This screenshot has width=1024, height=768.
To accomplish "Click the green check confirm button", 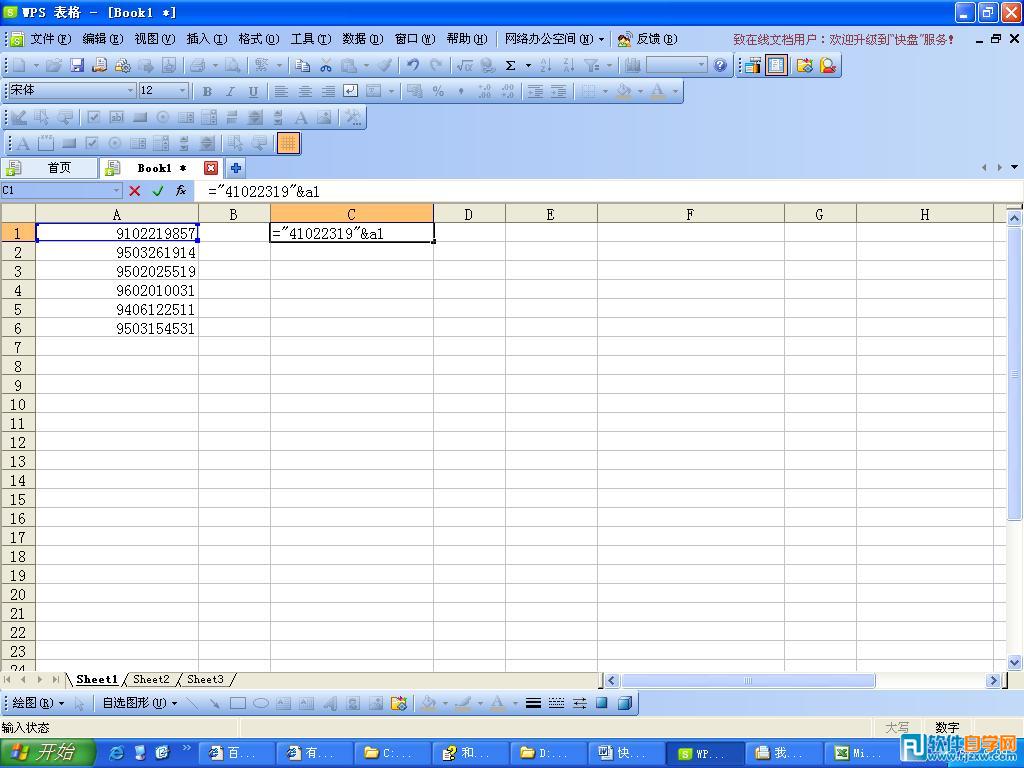I will (x=157, y=191).
